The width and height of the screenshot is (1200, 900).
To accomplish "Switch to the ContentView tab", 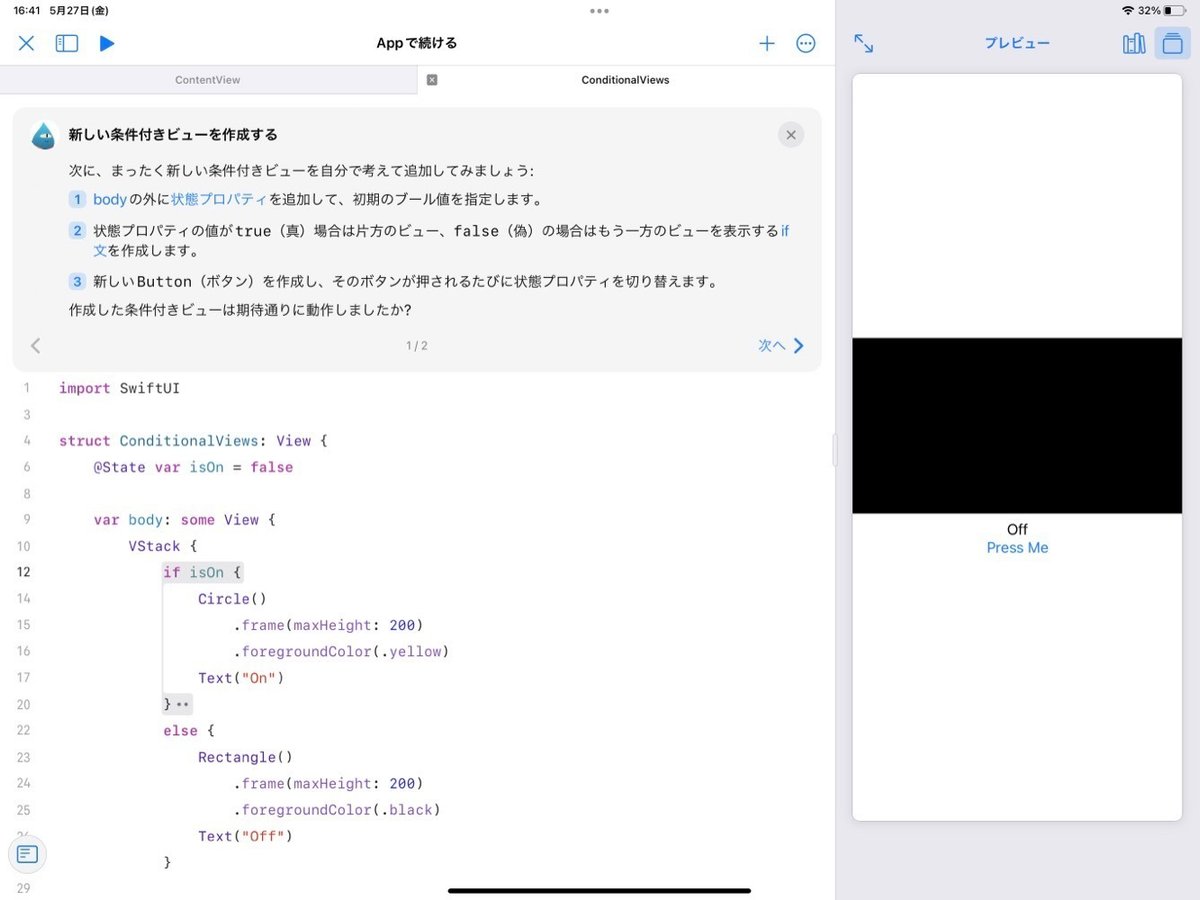I will (208, 80).
